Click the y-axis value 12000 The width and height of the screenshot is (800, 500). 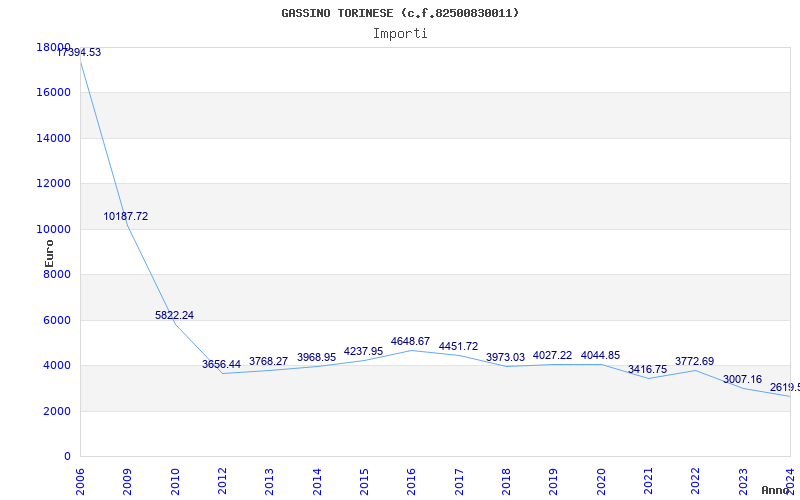point(53,183)
